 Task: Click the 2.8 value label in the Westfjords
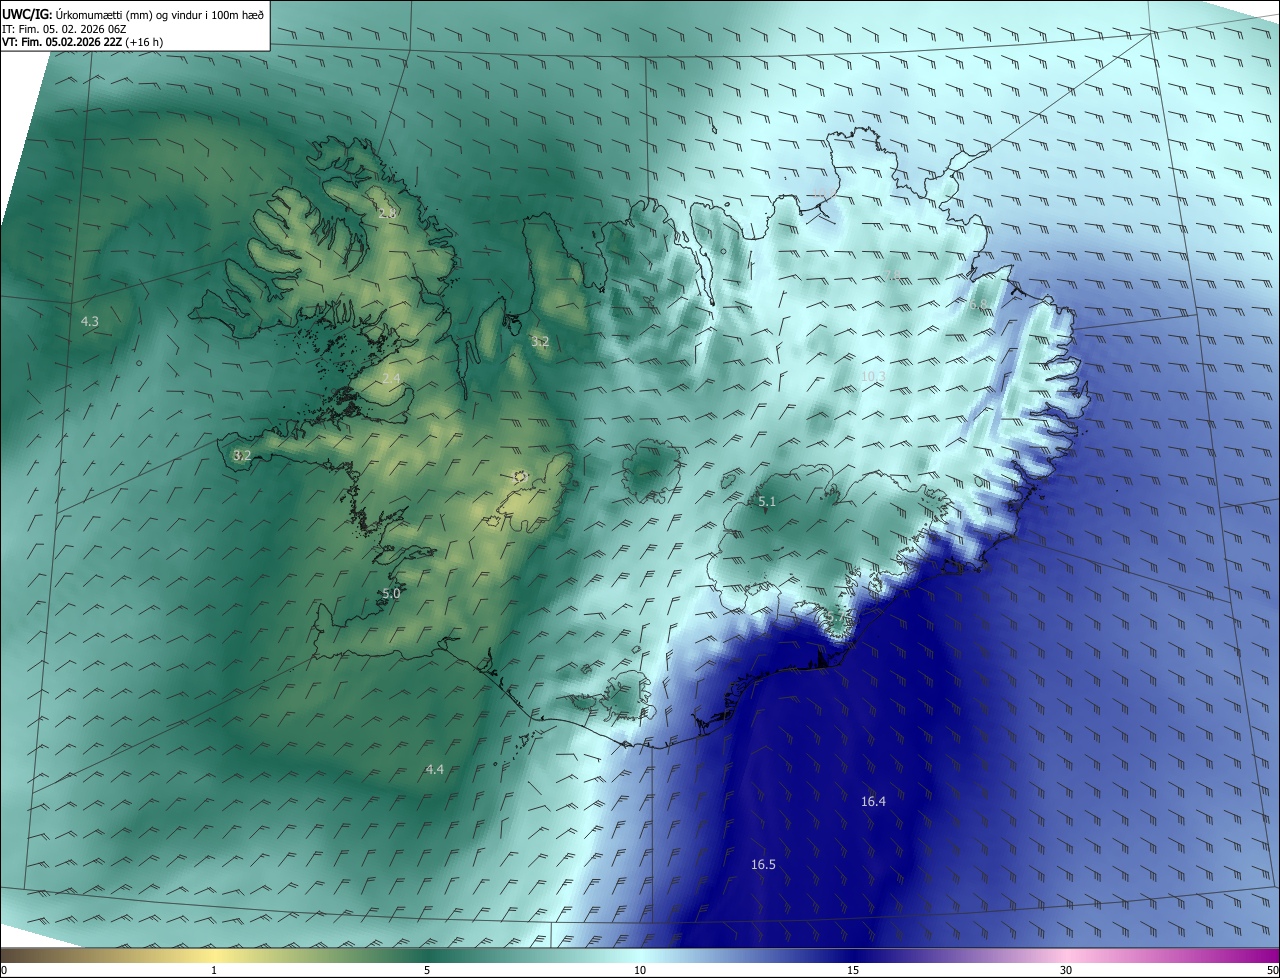point(387,213)
